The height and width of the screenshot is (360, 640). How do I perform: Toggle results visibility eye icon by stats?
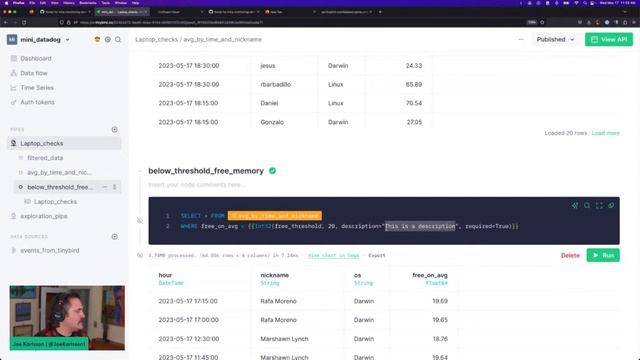[x=140, y=256]
